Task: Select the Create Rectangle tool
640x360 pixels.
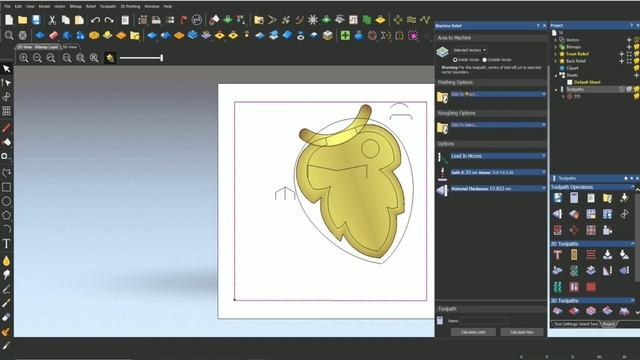Action: click(x=6, y=187)
